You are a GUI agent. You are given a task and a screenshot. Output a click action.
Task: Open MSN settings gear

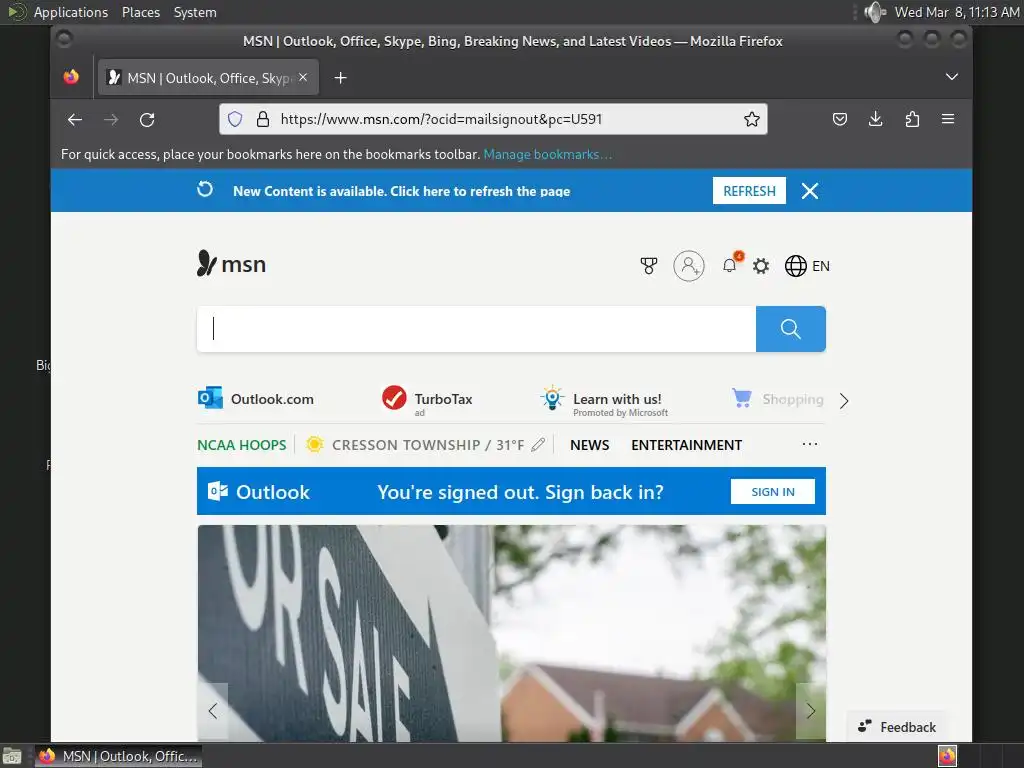(x=761, y=266)
